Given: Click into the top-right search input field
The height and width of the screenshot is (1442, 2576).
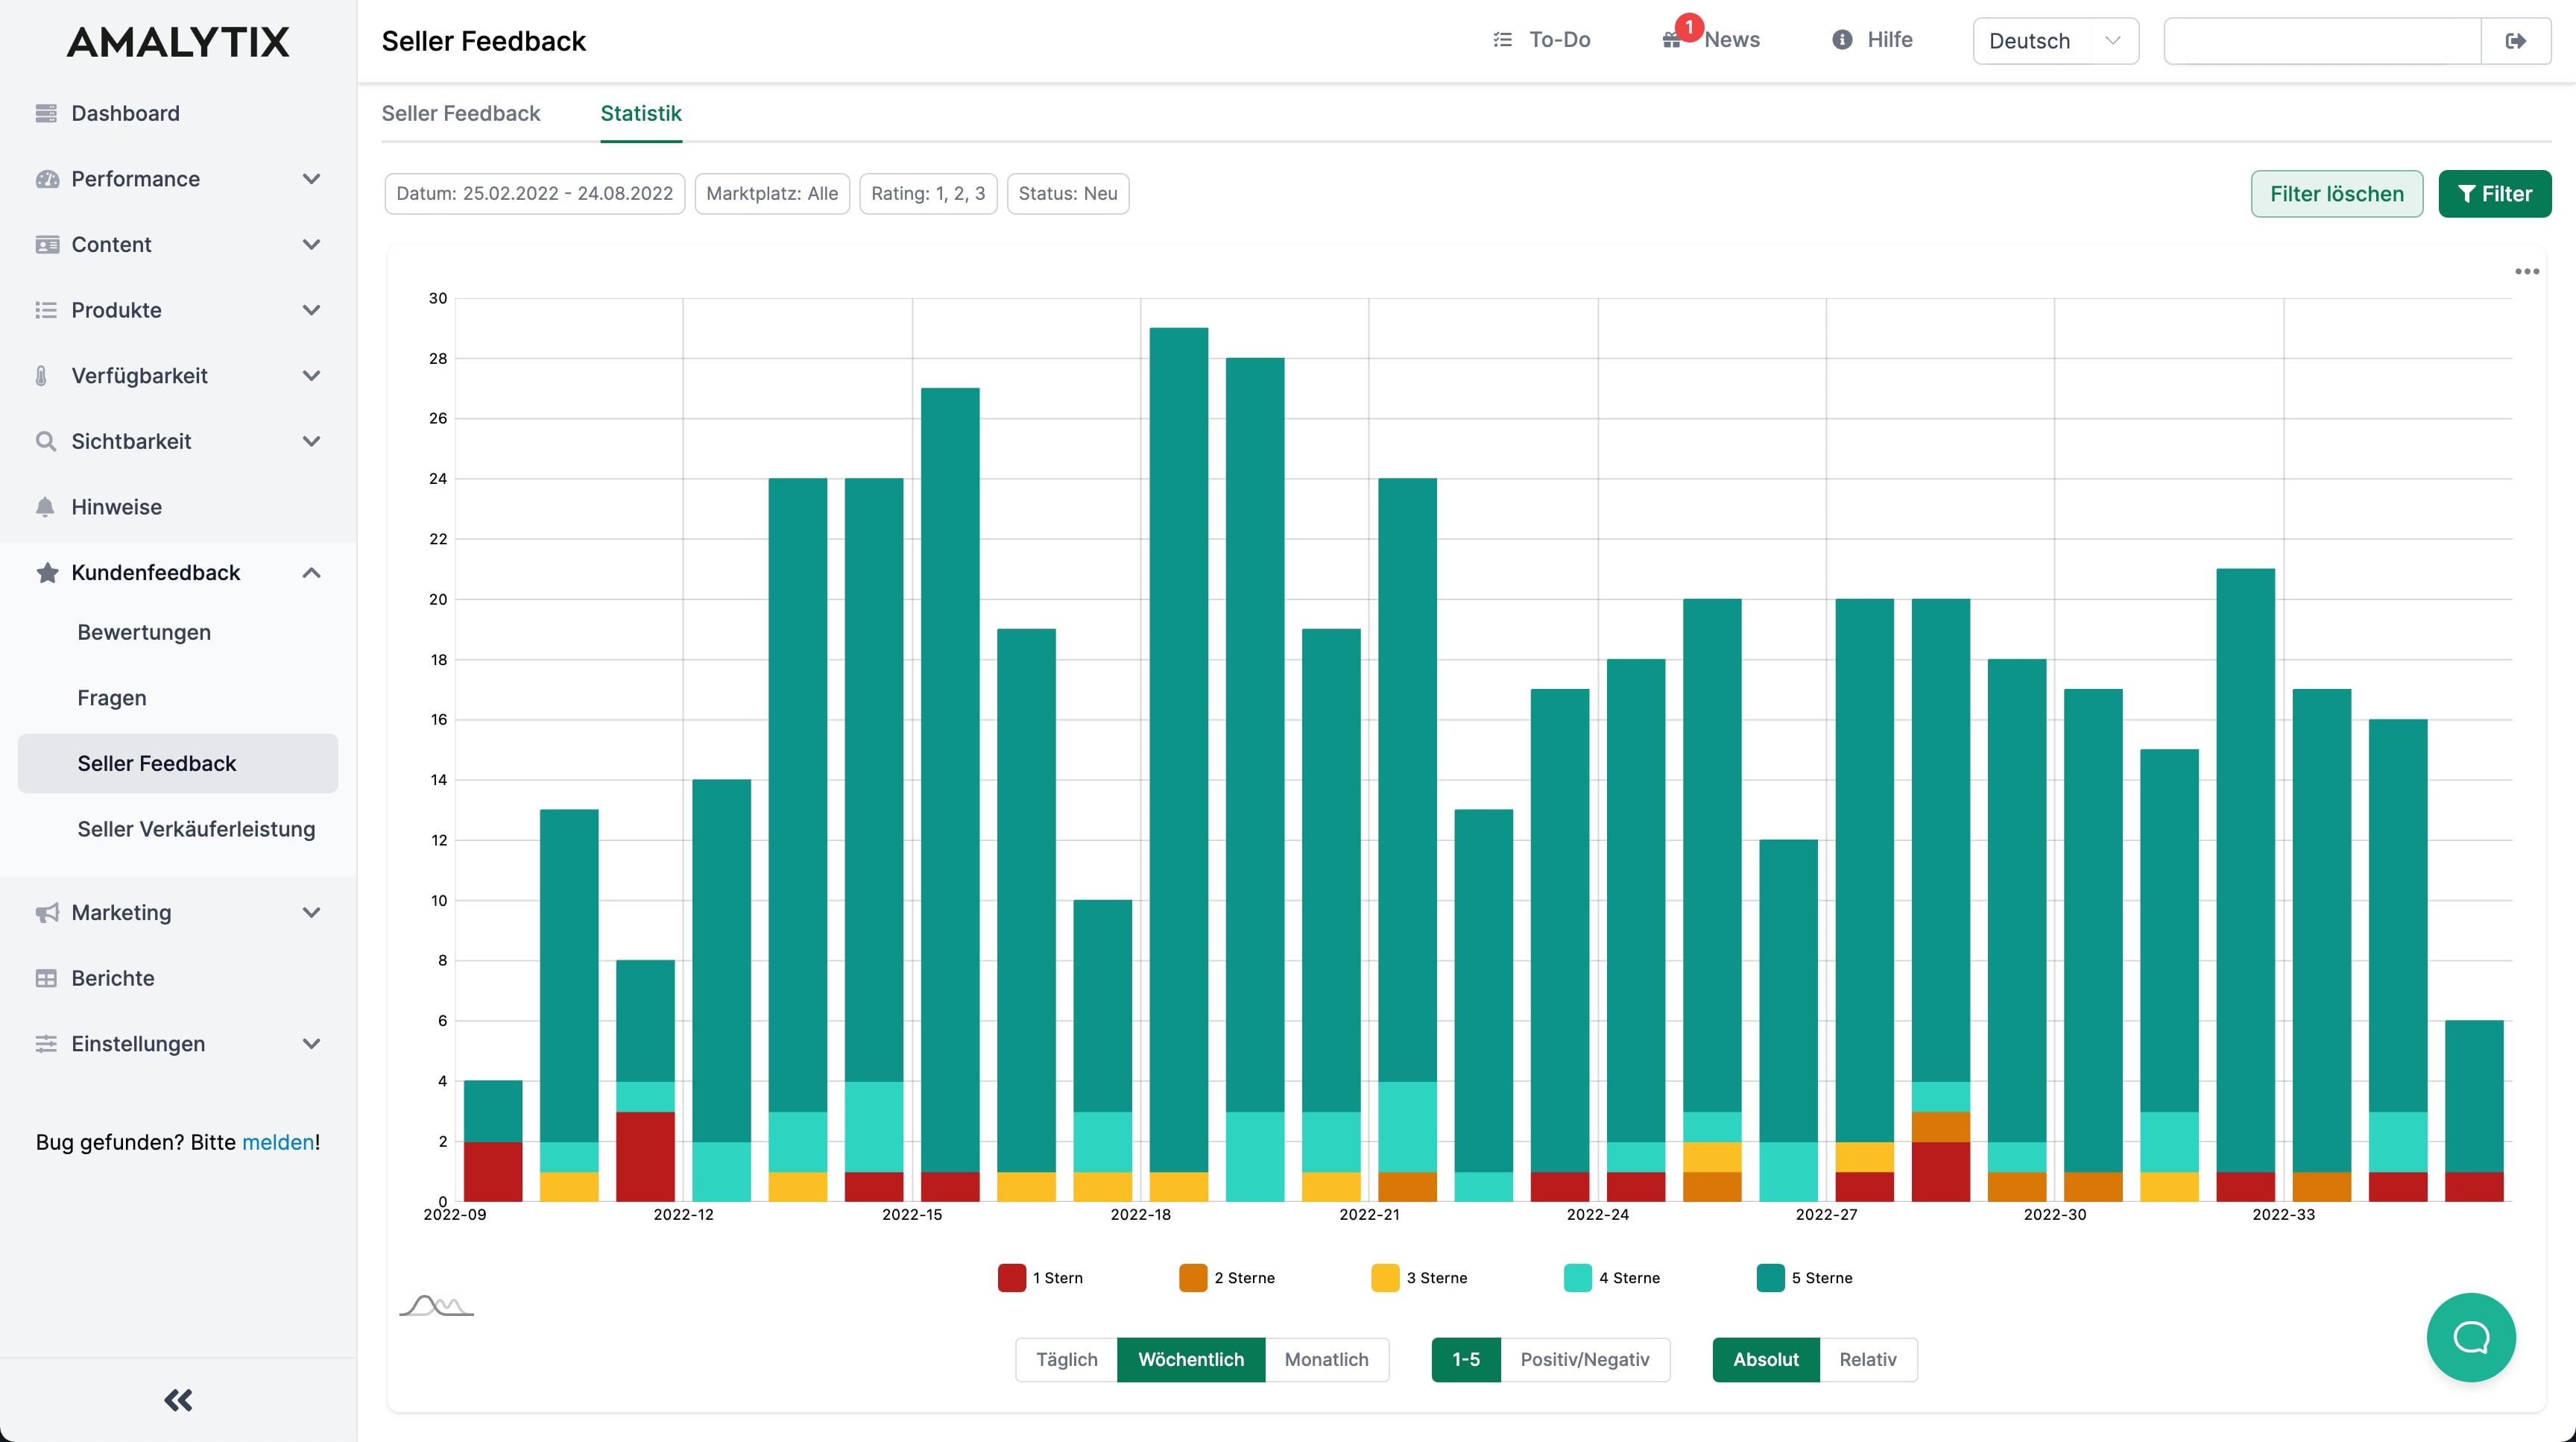Looking at the screenshot, I should tap(2322, 41).
